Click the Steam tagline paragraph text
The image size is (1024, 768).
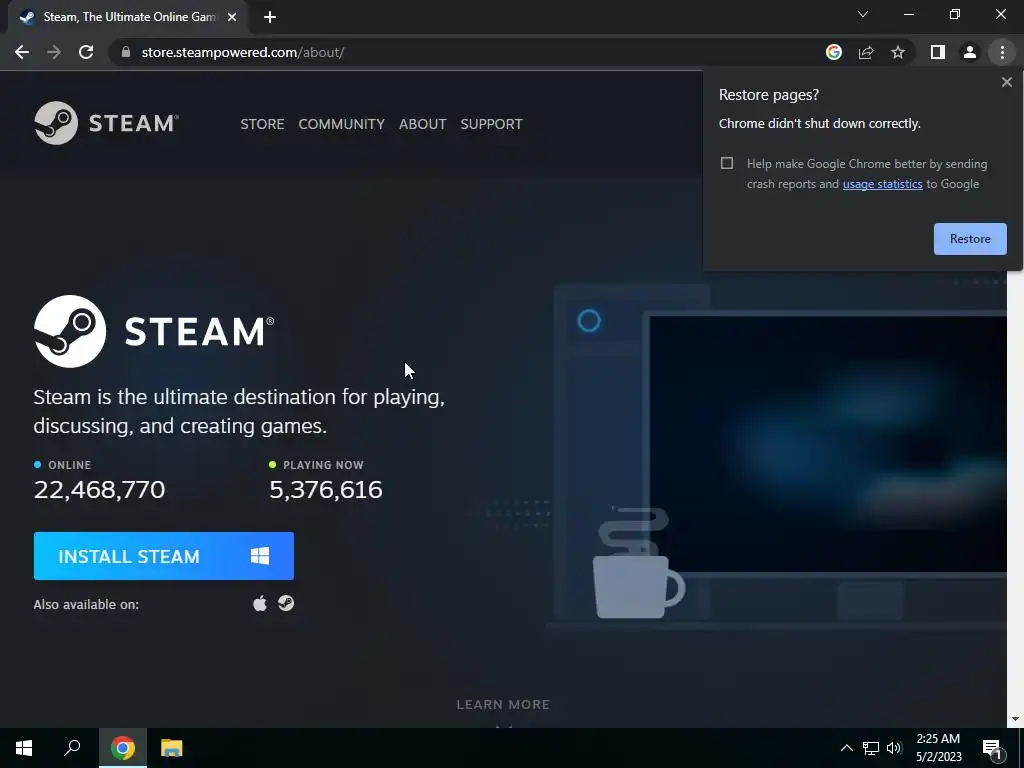(x=239, y=411)
